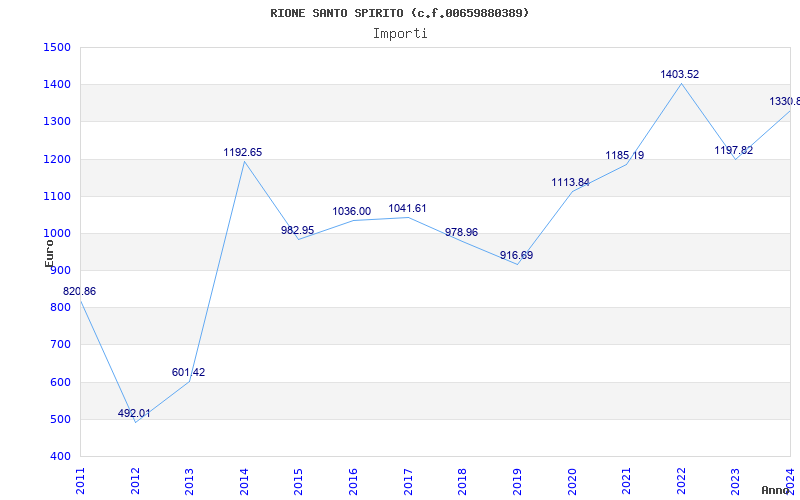
Task: Select the 982.95 data label
Action: tap(297, 230)
